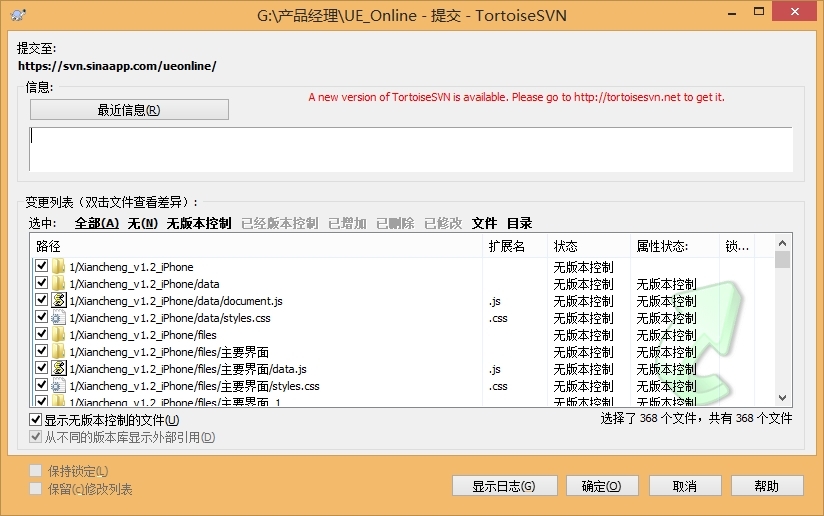824x516 pixels.
Task: Click the 主要界面/styles.css file icon
Action: 58,386
